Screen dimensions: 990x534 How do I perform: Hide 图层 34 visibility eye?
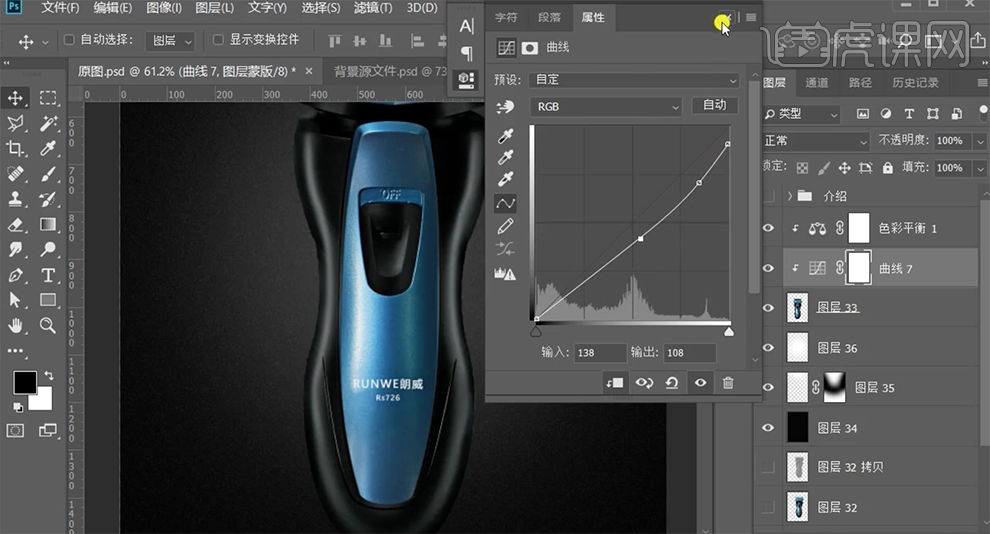768,428
